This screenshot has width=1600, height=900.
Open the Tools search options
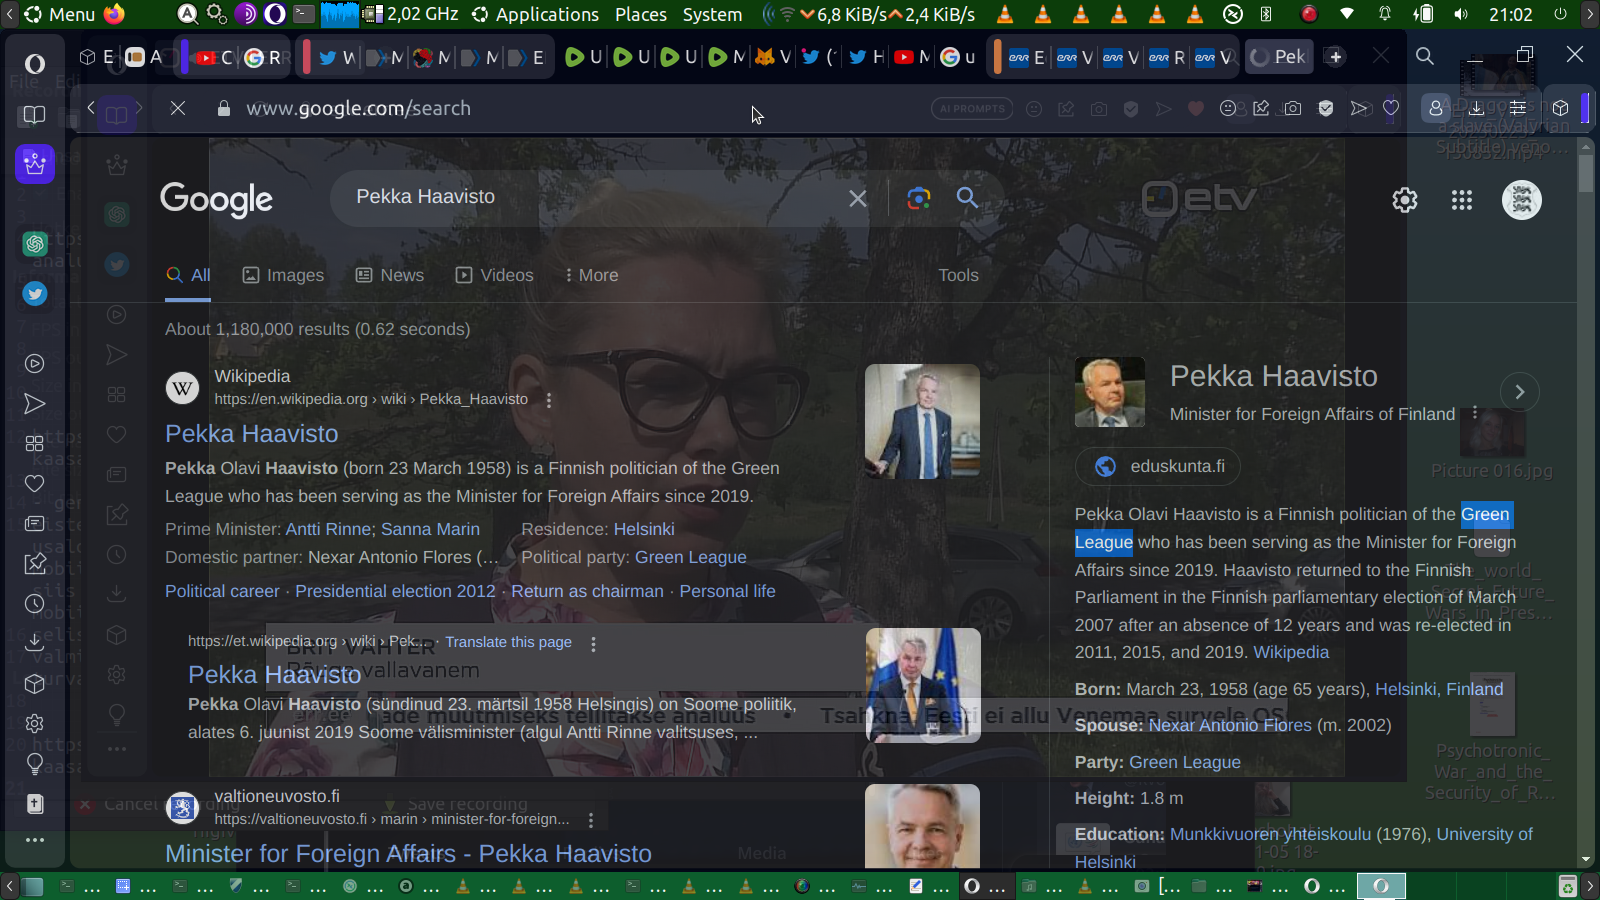point(958,275)
